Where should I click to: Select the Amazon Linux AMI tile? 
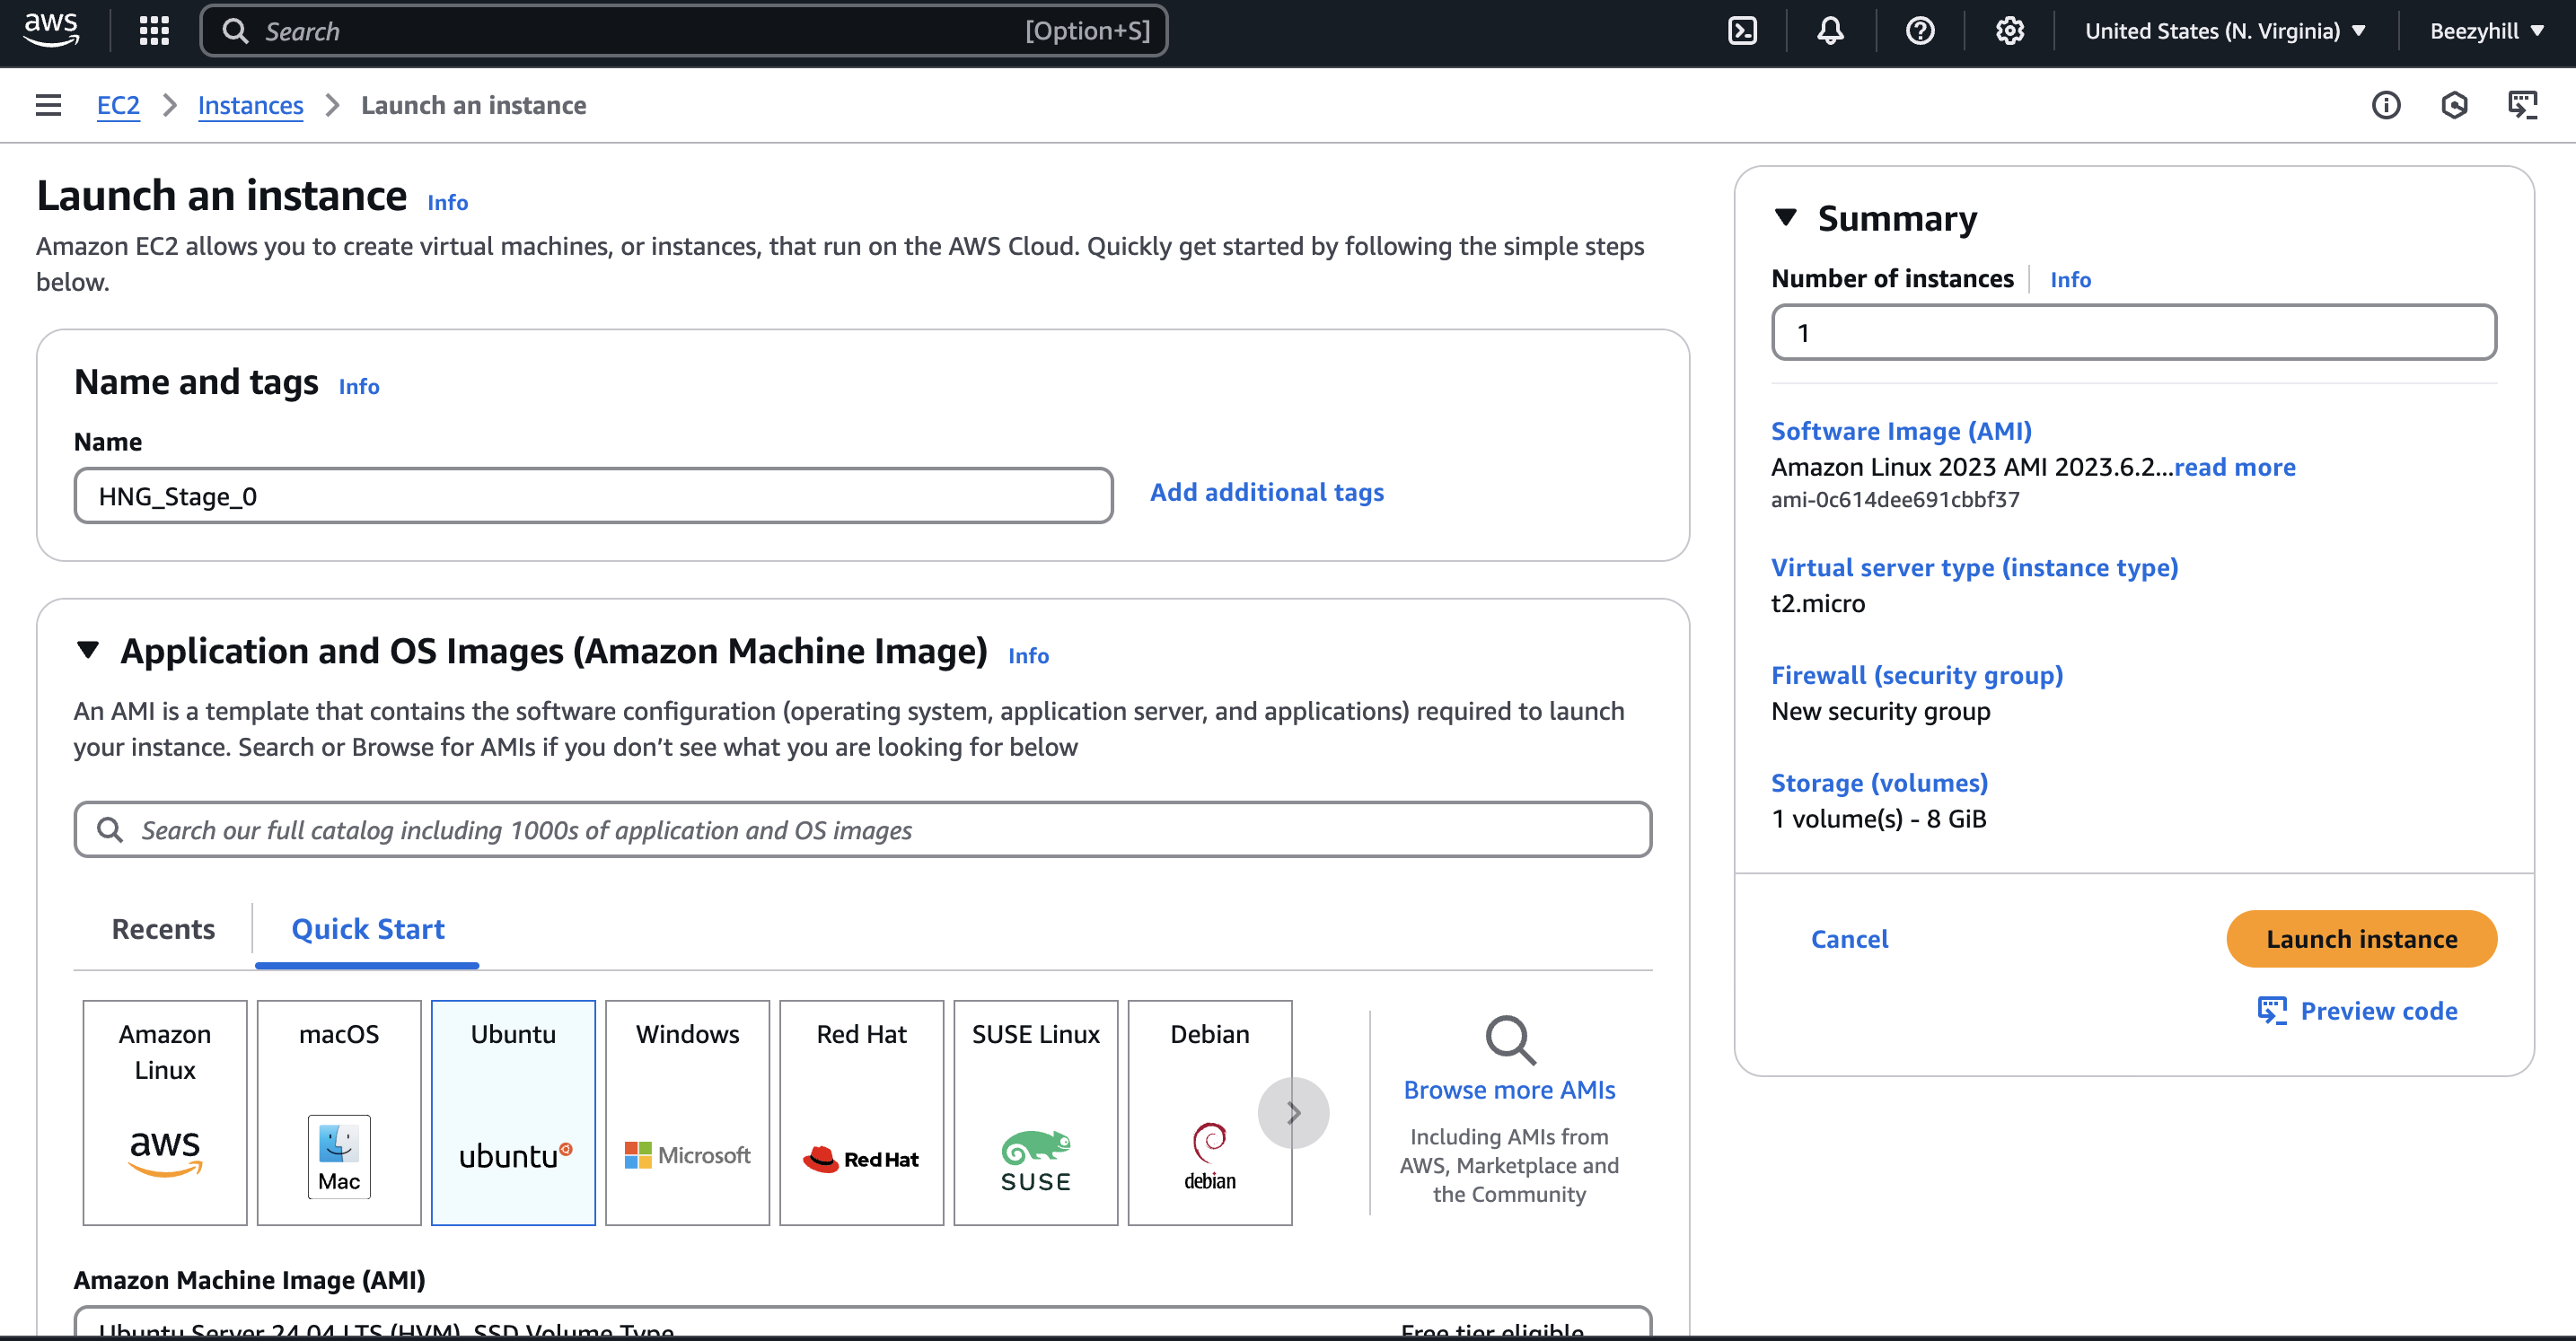(x=165, y=1112)
